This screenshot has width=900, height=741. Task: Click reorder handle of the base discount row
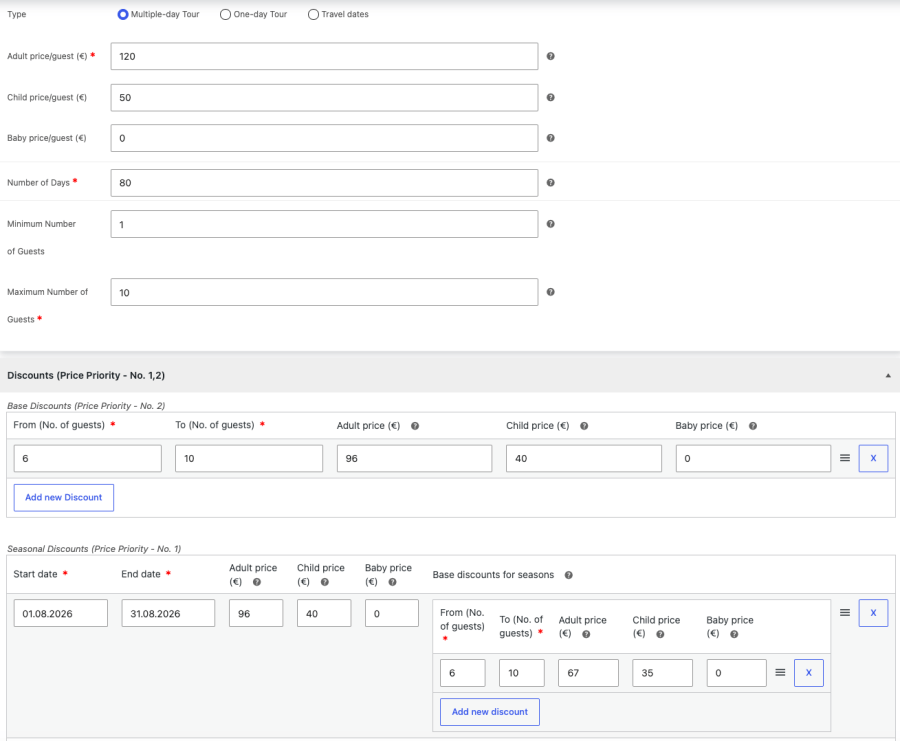tap(845, 458)
